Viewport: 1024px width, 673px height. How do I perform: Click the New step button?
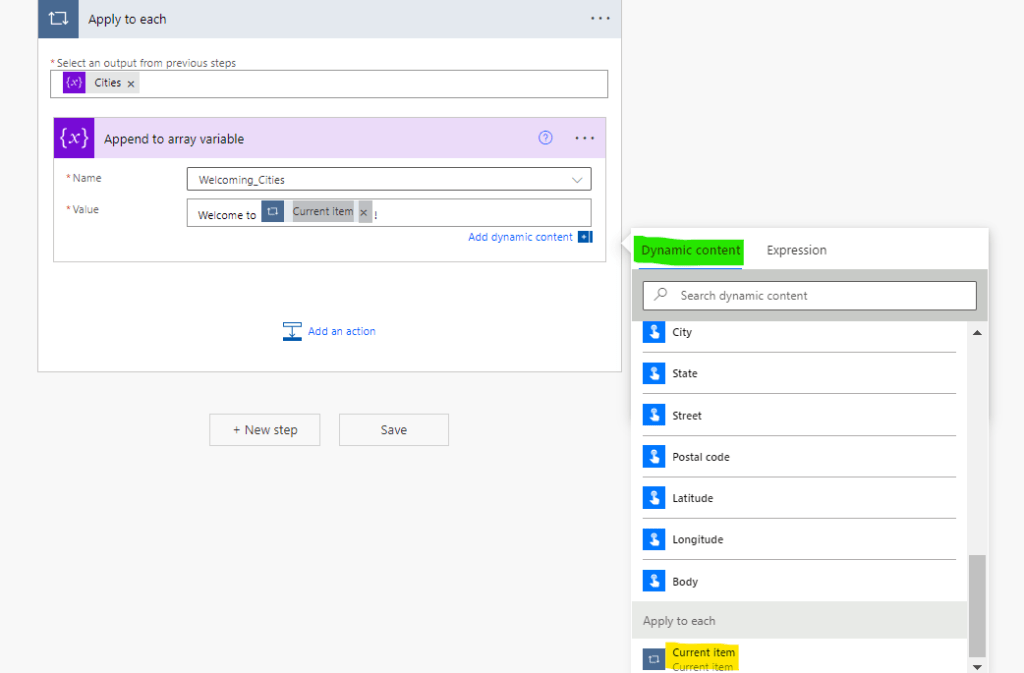click(x=264, y=429)
